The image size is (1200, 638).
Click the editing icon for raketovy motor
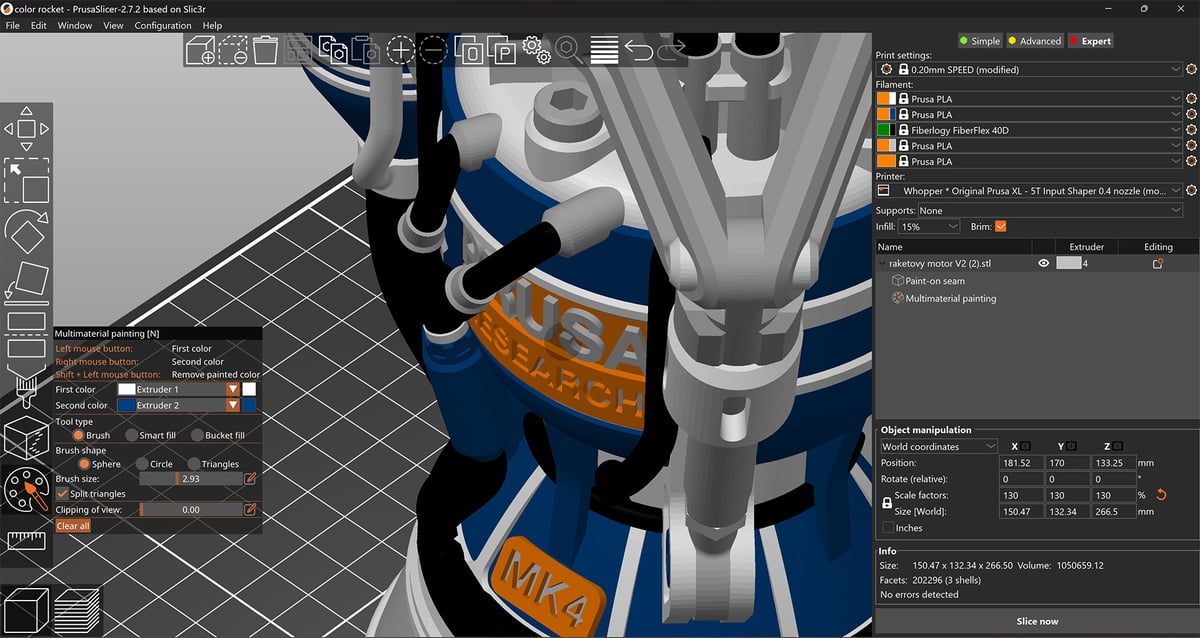[1158, 263]
